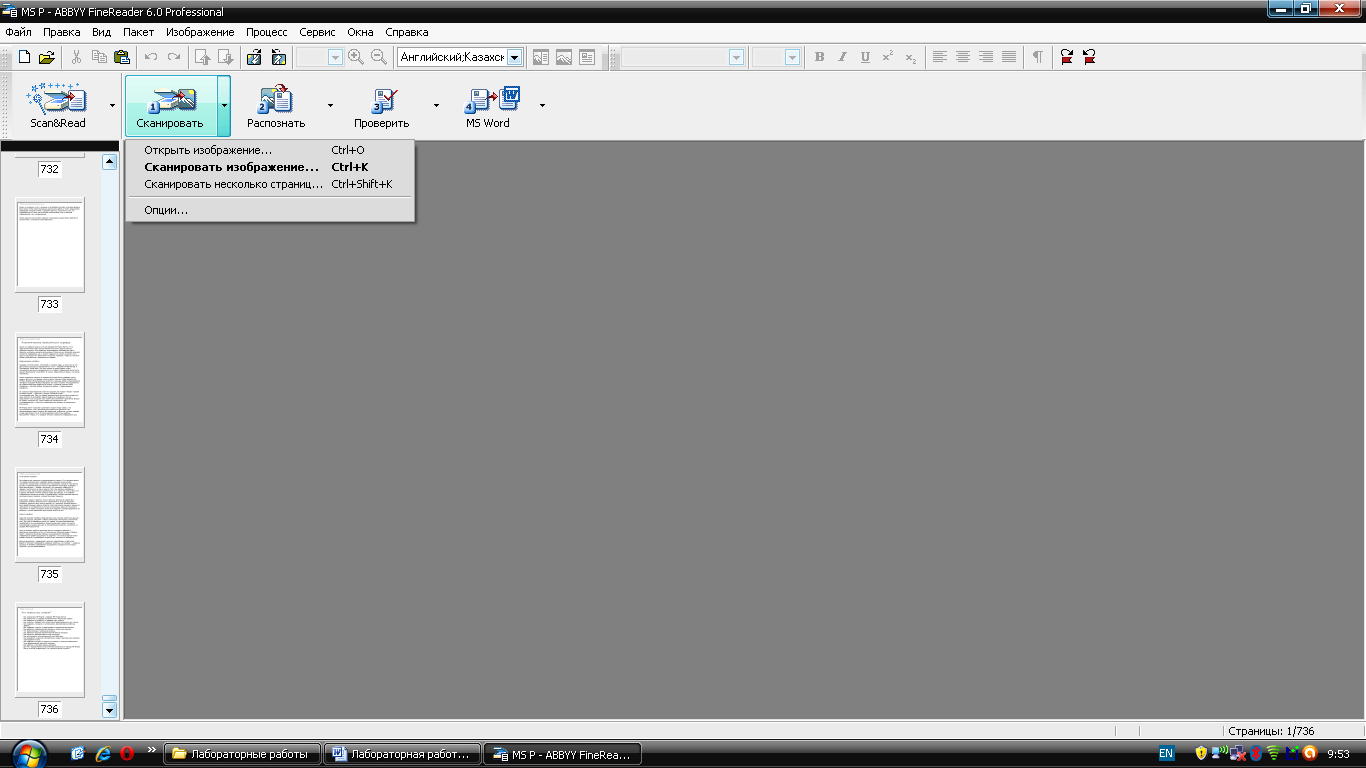Click the Windows Start orb
The height and width of the screenshot is (768, 1366).
point(27,753)
